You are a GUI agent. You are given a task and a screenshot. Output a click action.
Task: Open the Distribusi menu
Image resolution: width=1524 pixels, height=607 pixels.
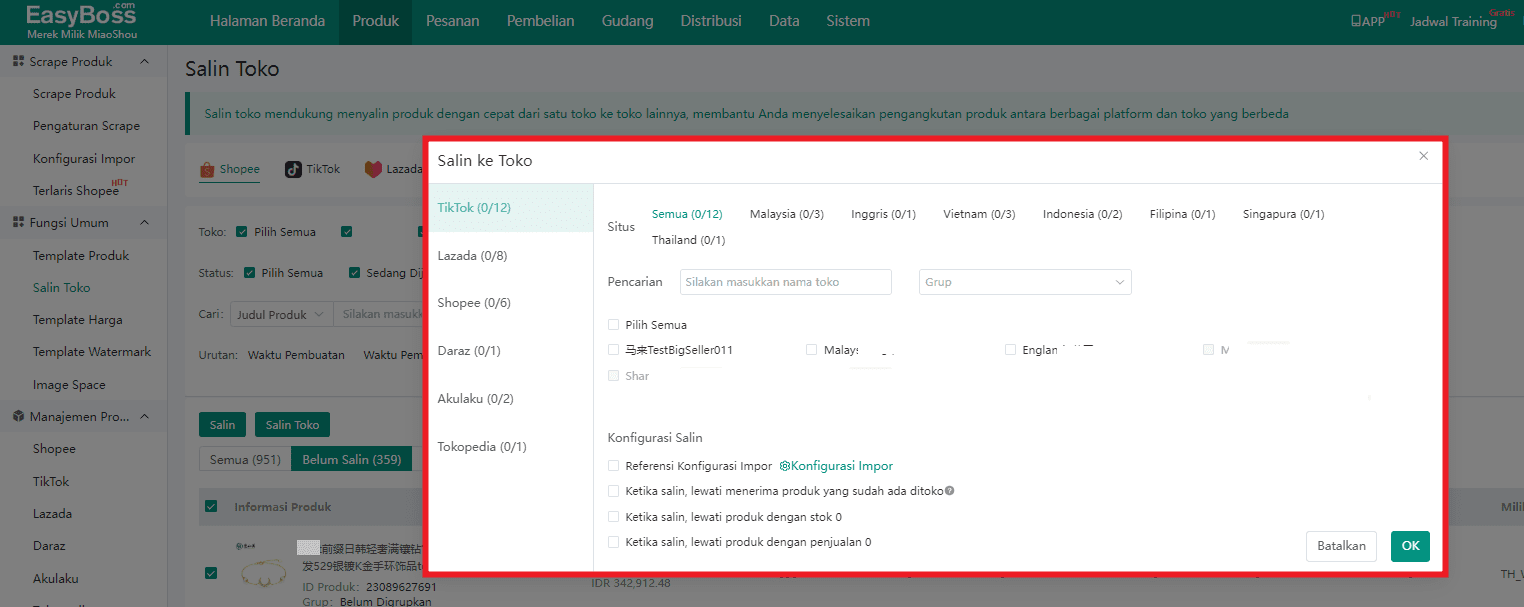pyautogui.click(x=711, y=21)
